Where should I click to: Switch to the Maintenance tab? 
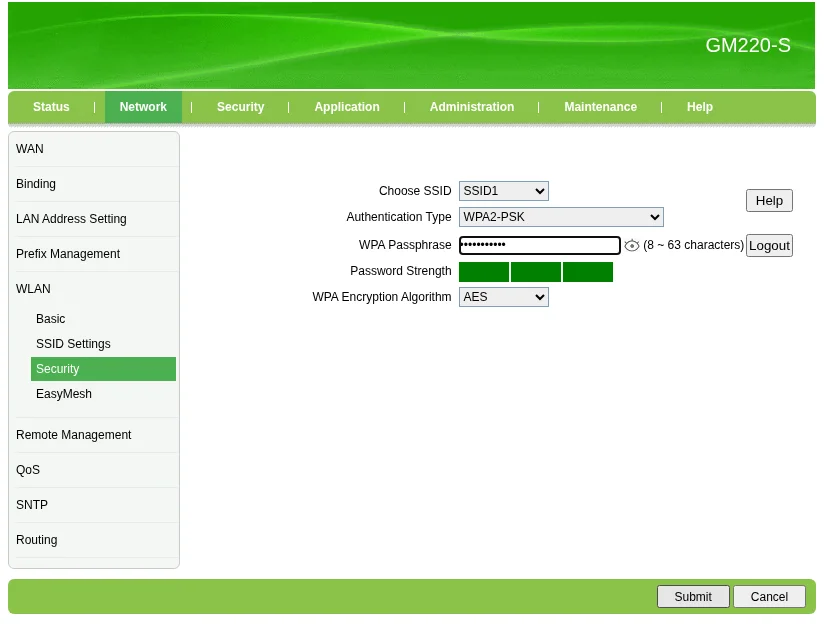(600, 107)
